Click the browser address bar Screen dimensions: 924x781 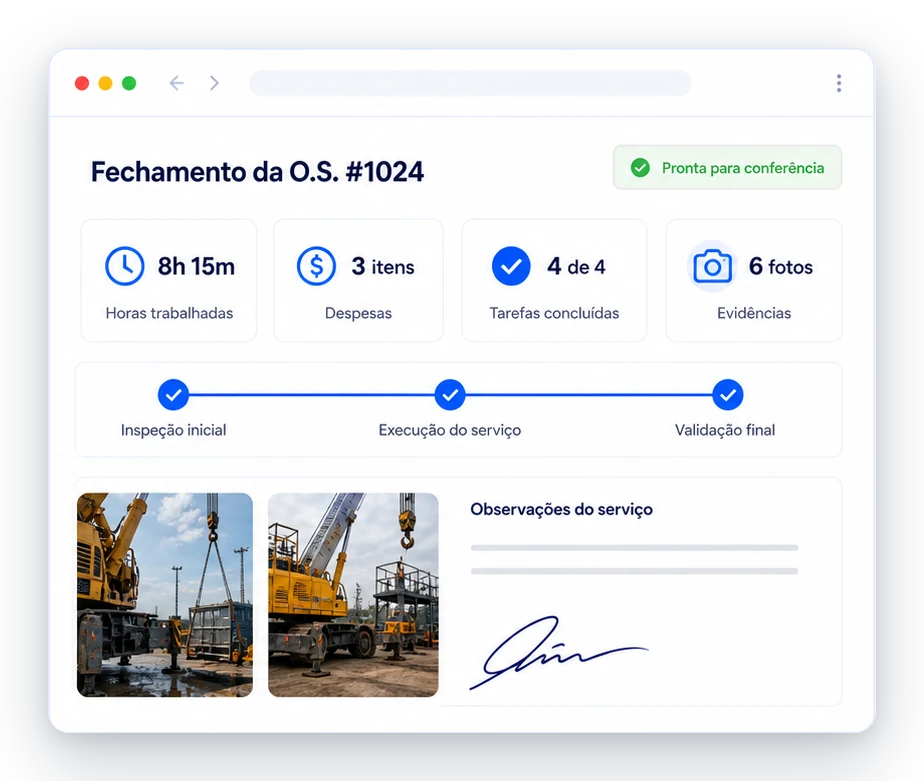coord(470,83)
